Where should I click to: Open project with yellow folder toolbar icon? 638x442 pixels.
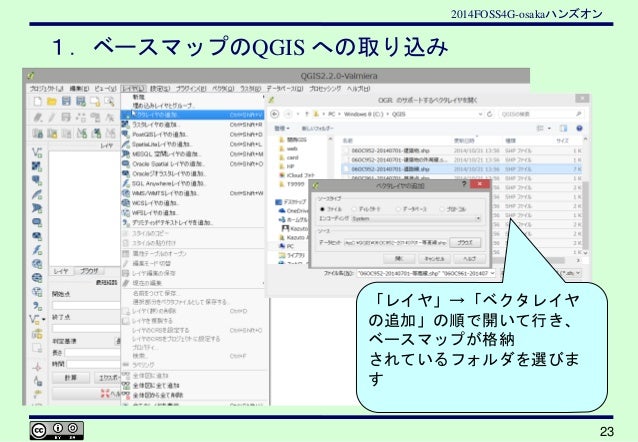point(52,101)
